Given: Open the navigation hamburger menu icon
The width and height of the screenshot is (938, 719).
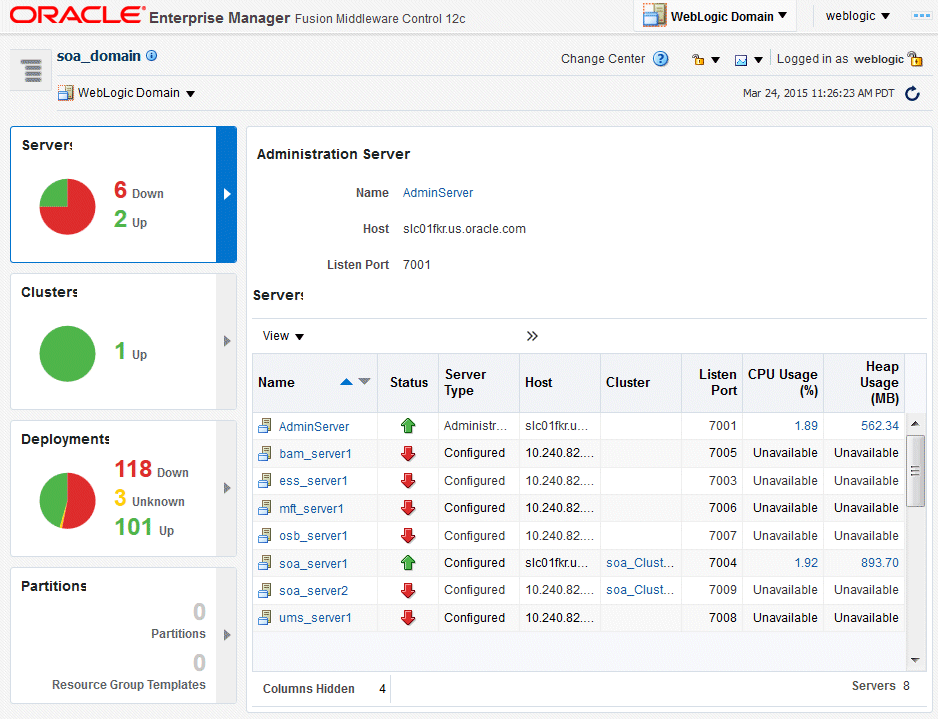Looking at the screenshot, I should coord(31,70).
